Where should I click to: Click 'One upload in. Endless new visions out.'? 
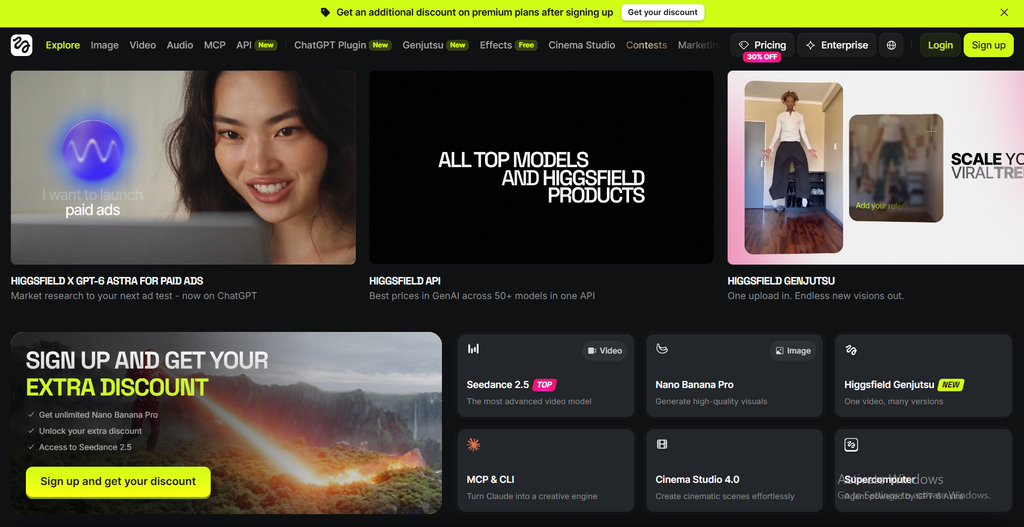click(816, 296)
